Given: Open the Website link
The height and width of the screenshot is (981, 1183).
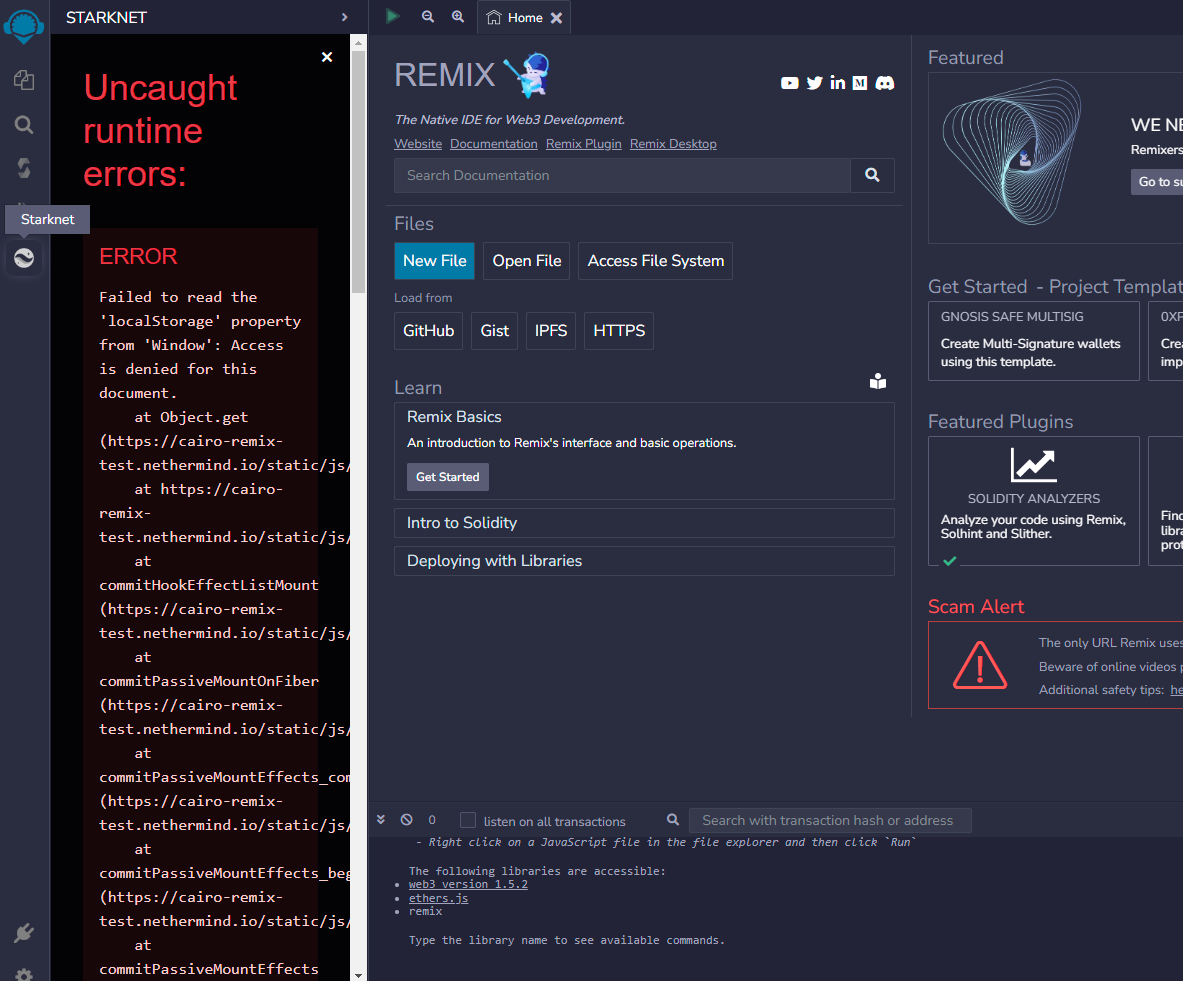Looking at the screenshot, I should click(418, 143).
